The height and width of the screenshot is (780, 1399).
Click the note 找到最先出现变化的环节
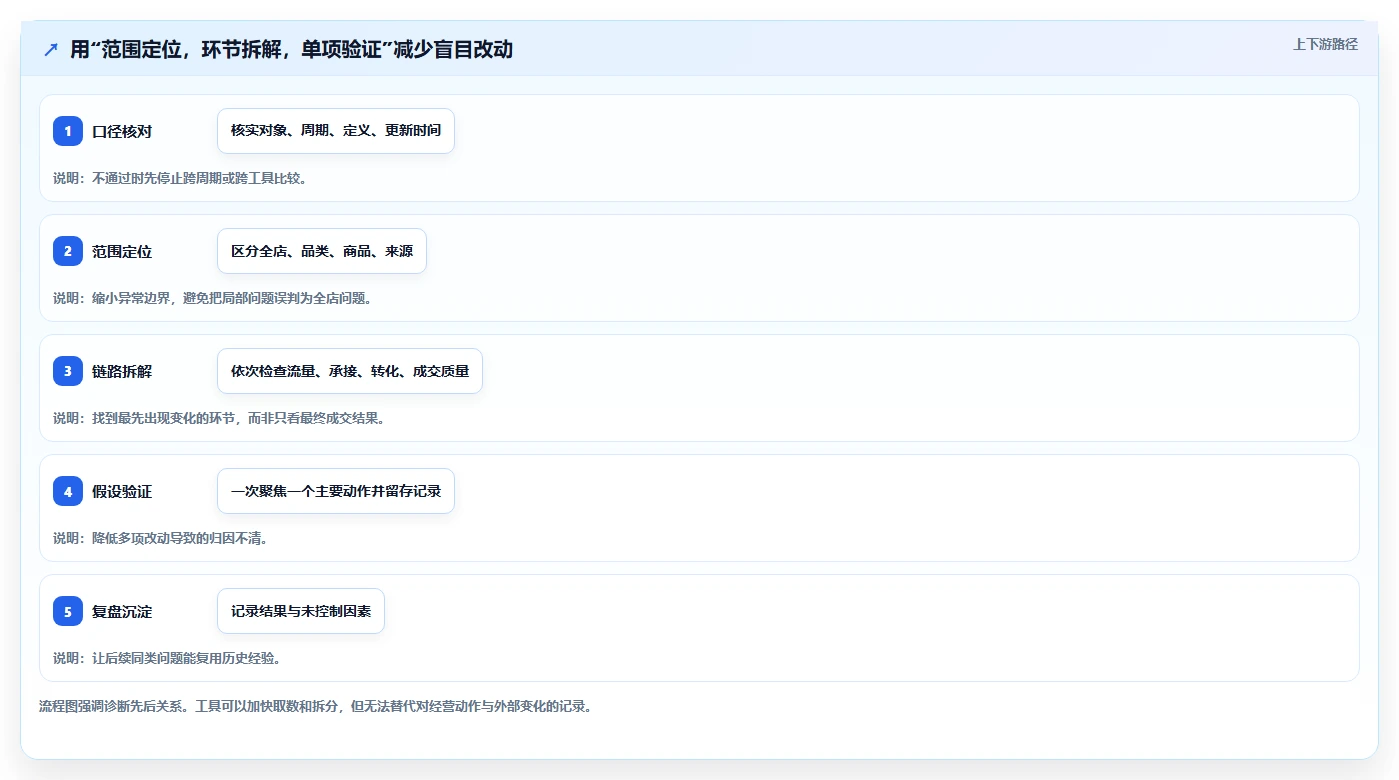[219, 418]
